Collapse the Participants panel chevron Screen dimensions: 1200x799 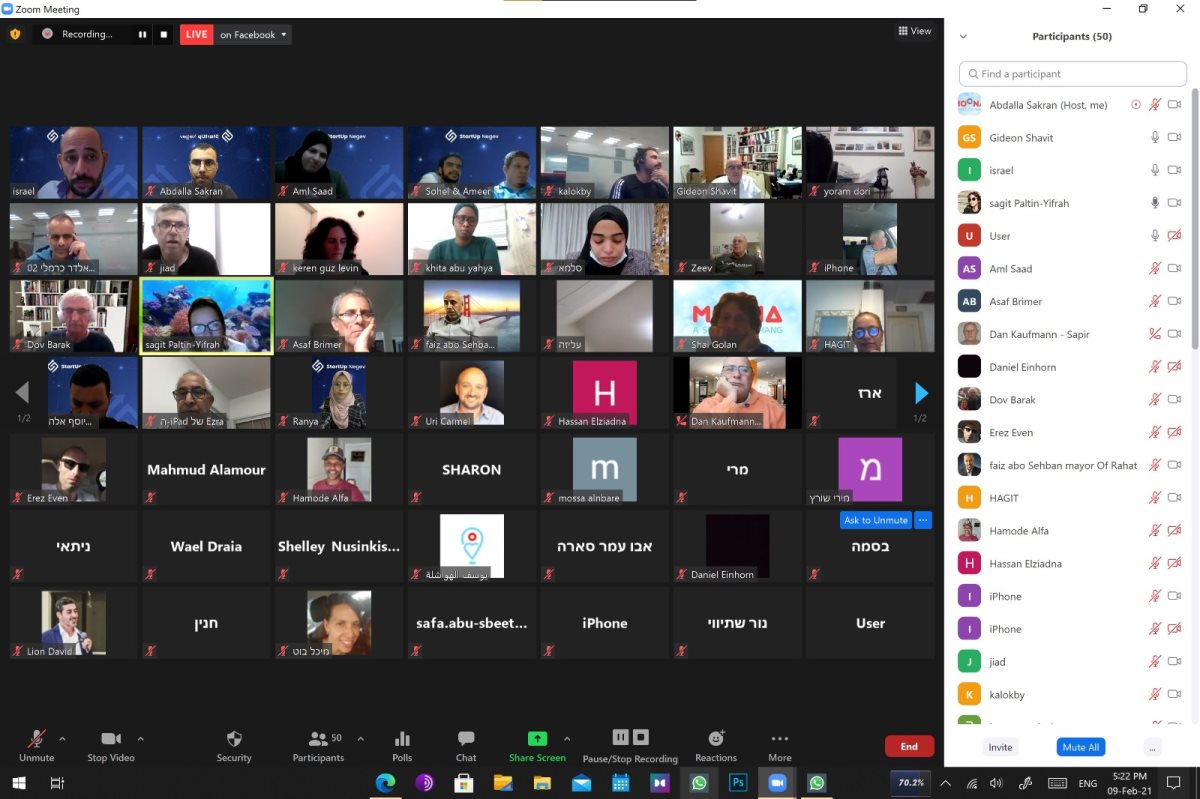[963, 37]
